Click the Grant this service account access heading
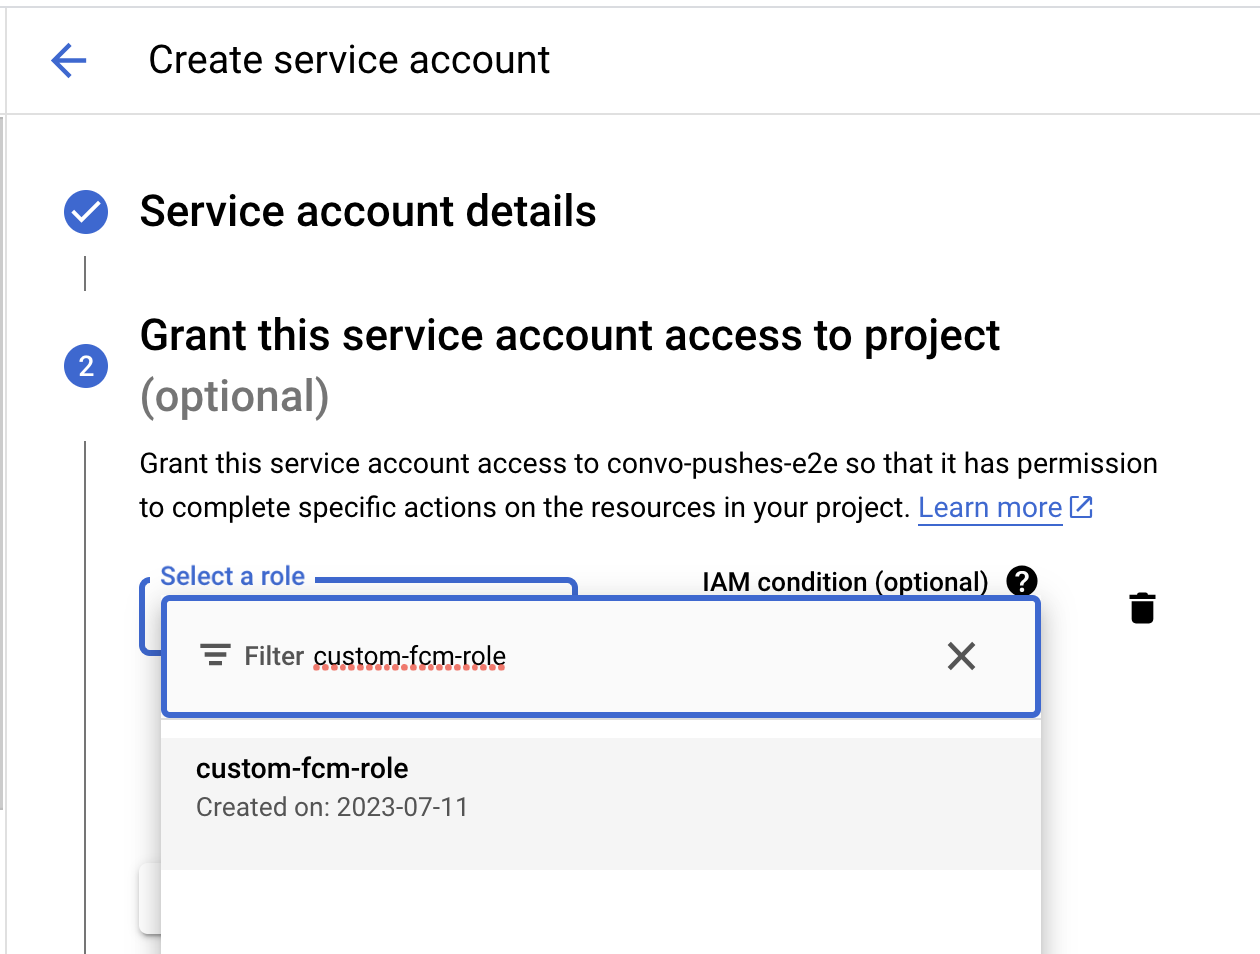This screenshot has height=954, width=1260. pyautogui.click(x=570, y=335)
